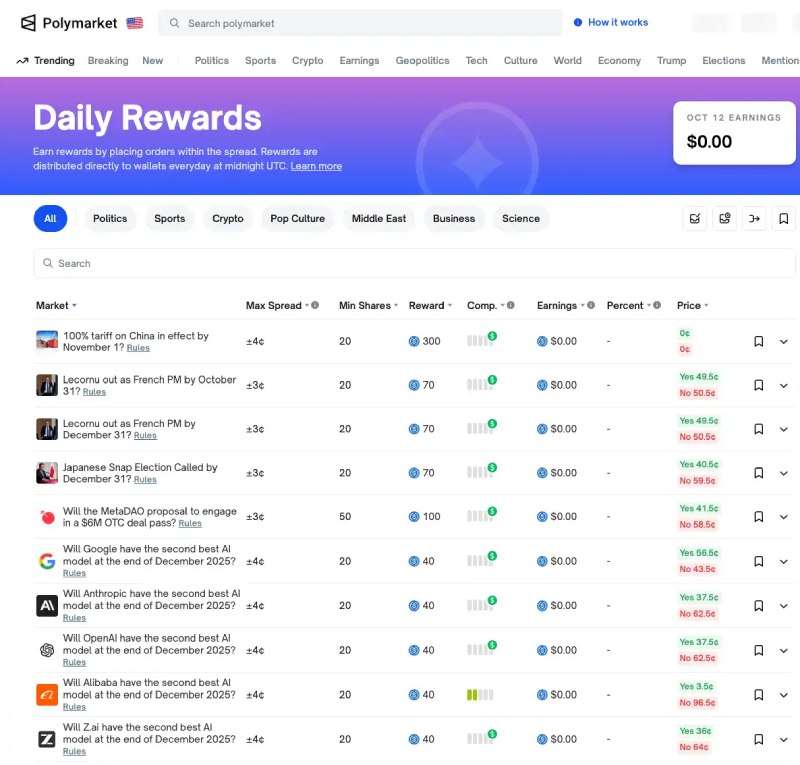This screenshot has height=765, width=800.
Task: Click the second toolbar icon before the bookmark
Action: (724, 218)
